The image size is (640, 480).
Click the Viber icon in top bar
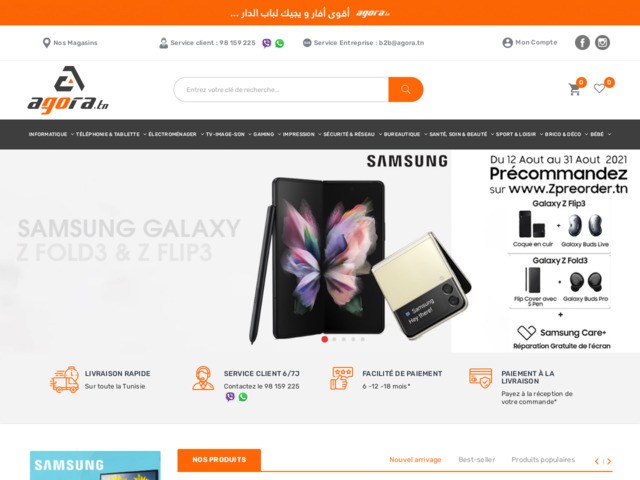point(267,43)
